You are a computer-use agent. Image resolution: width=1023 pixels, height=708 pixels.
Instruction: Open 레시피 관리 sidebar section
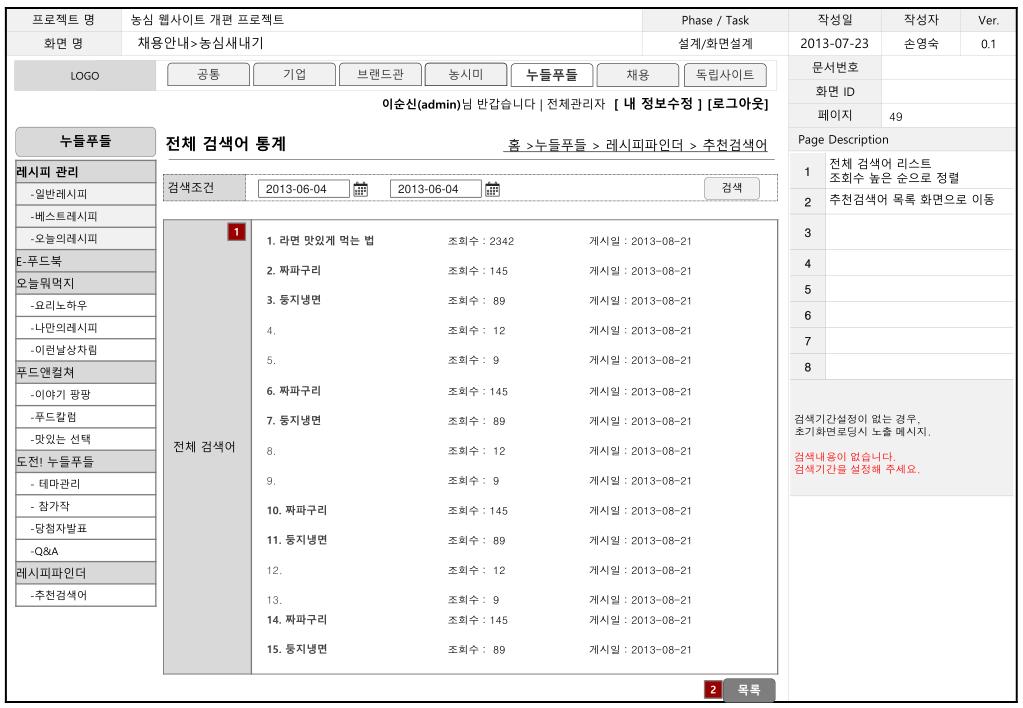(85, 172)
